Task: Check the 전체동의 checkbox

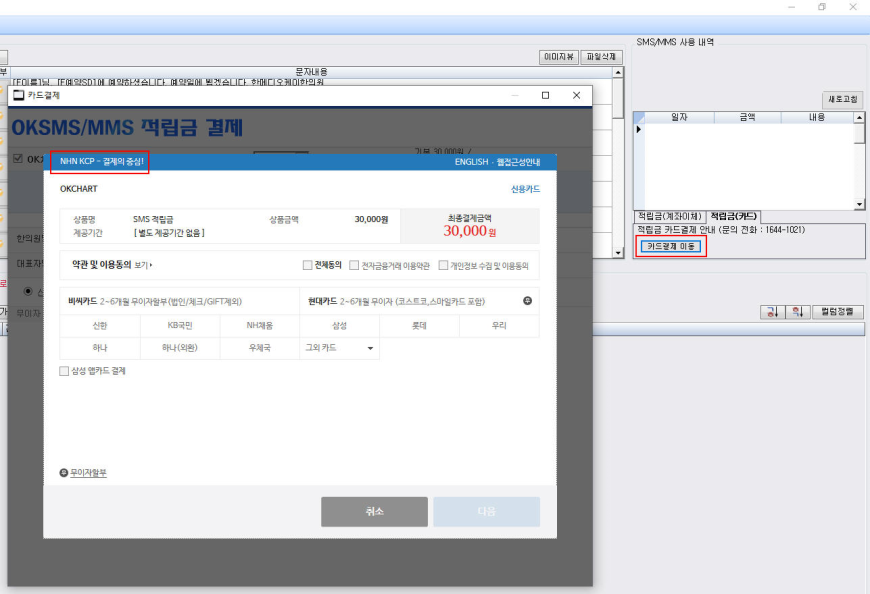Action: pyautogui.click(x=307, y=265)
